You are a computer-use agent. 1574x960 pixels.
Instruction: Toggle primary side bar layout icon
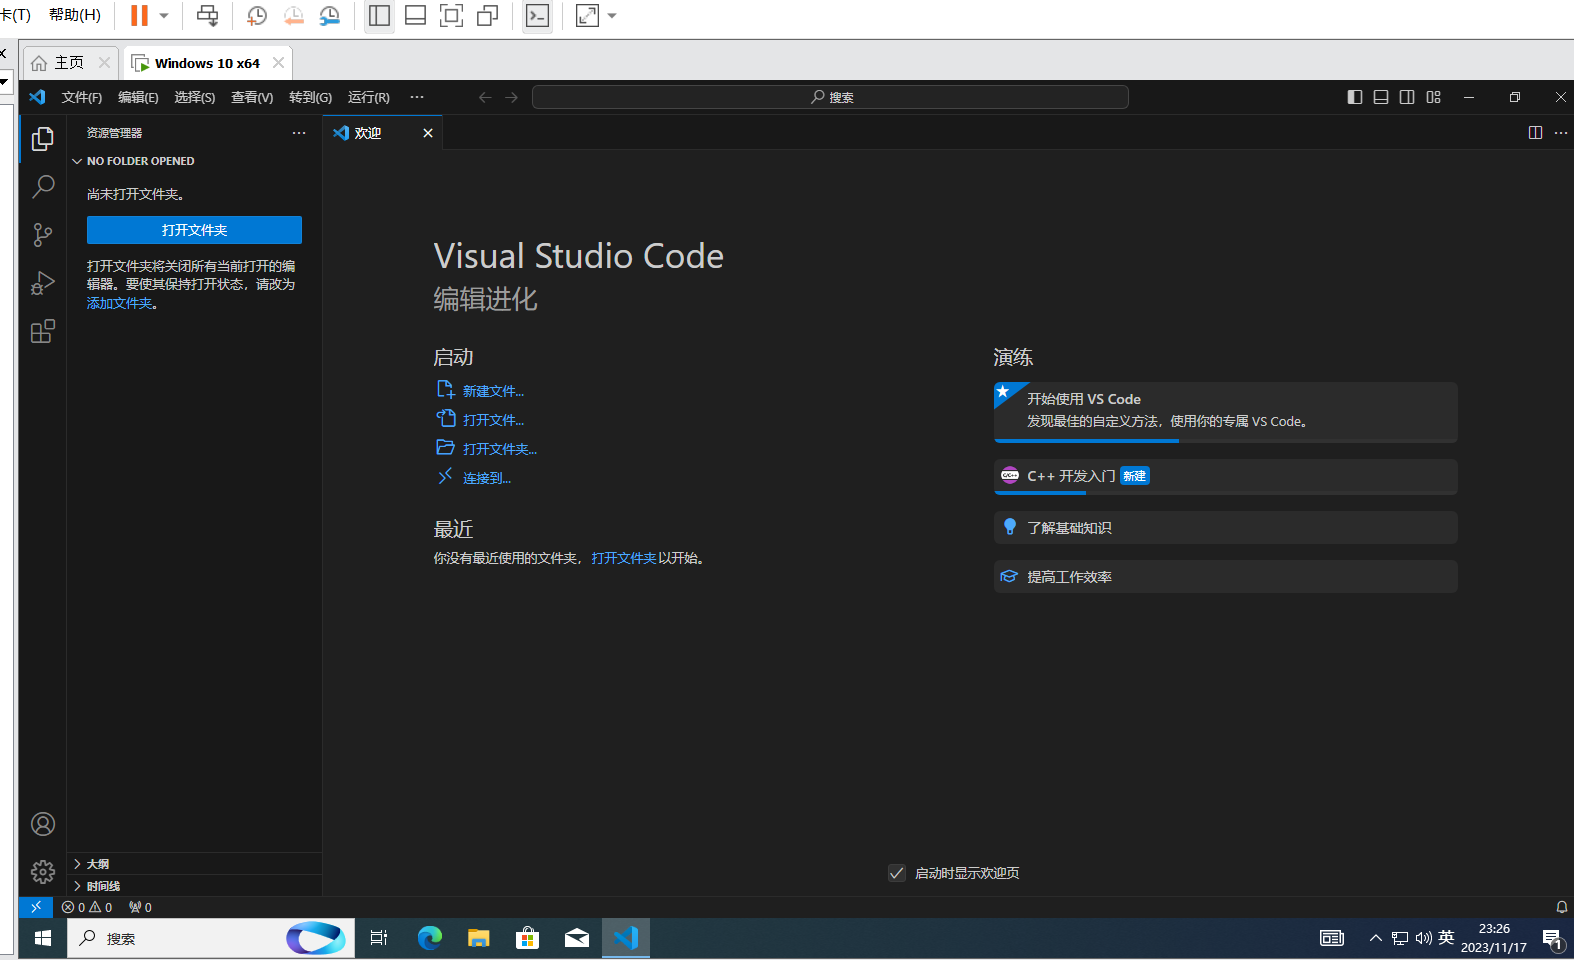click(x=1355, y=97)
